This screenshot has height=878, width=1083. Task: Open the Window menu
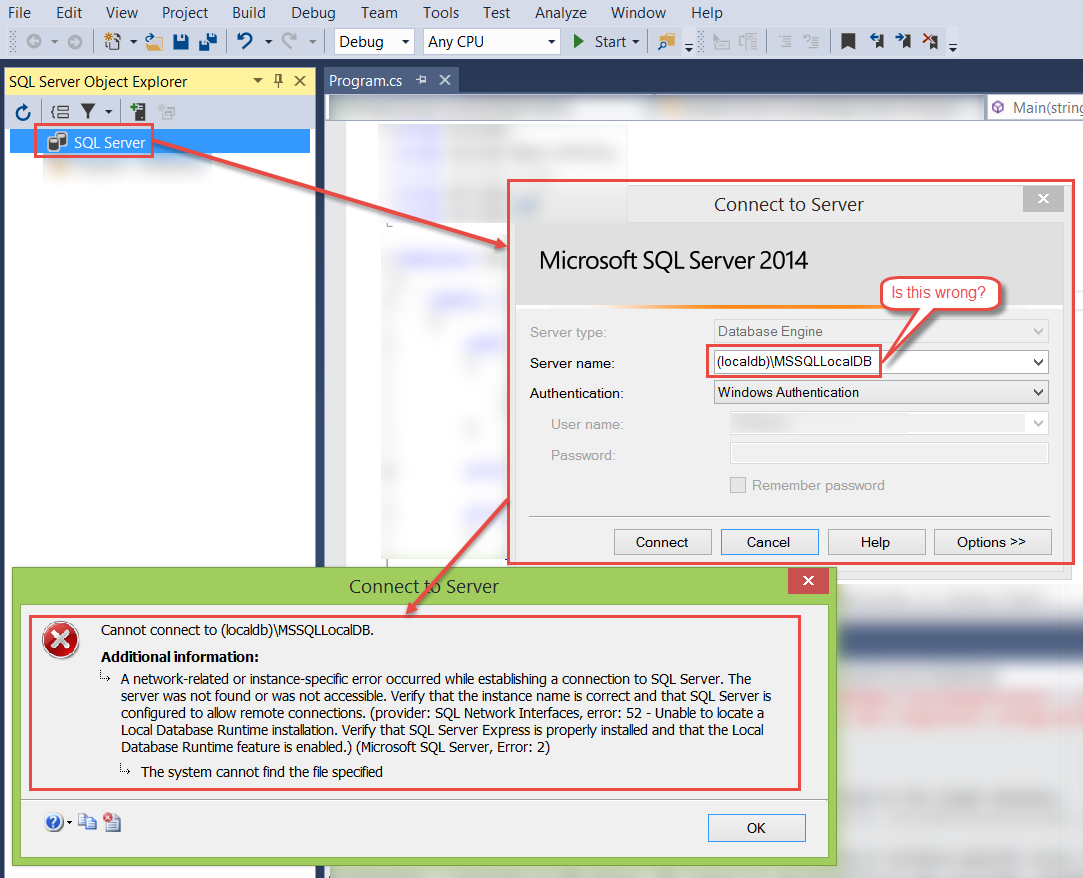(638, 12)
